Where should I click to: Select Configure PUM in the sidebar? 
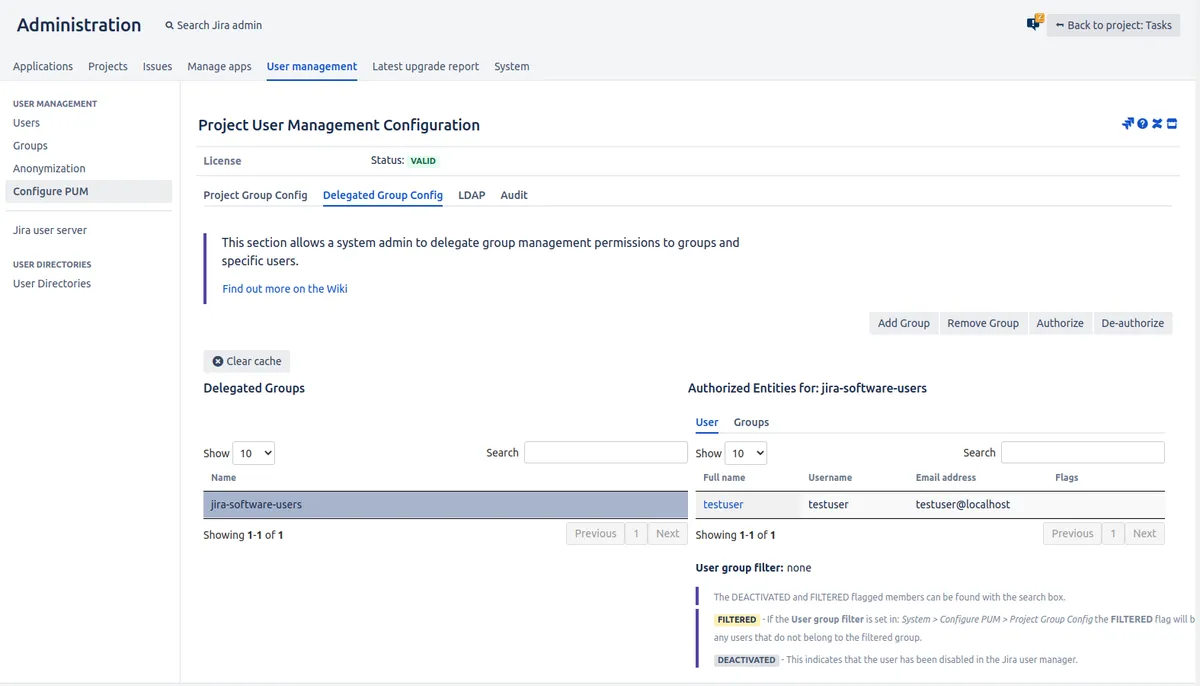[88, 191]
